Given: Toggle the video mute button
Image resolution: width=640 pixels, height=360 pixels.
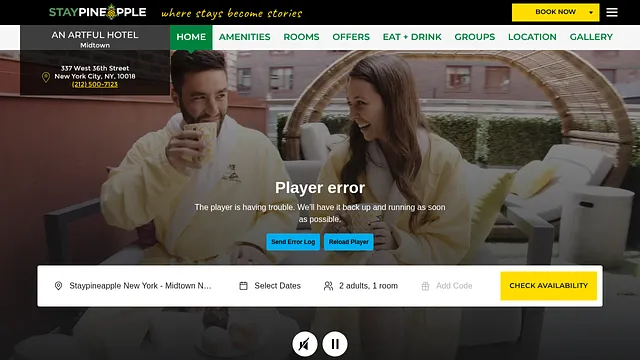Looking at the screenshot, I should point(304,344).
